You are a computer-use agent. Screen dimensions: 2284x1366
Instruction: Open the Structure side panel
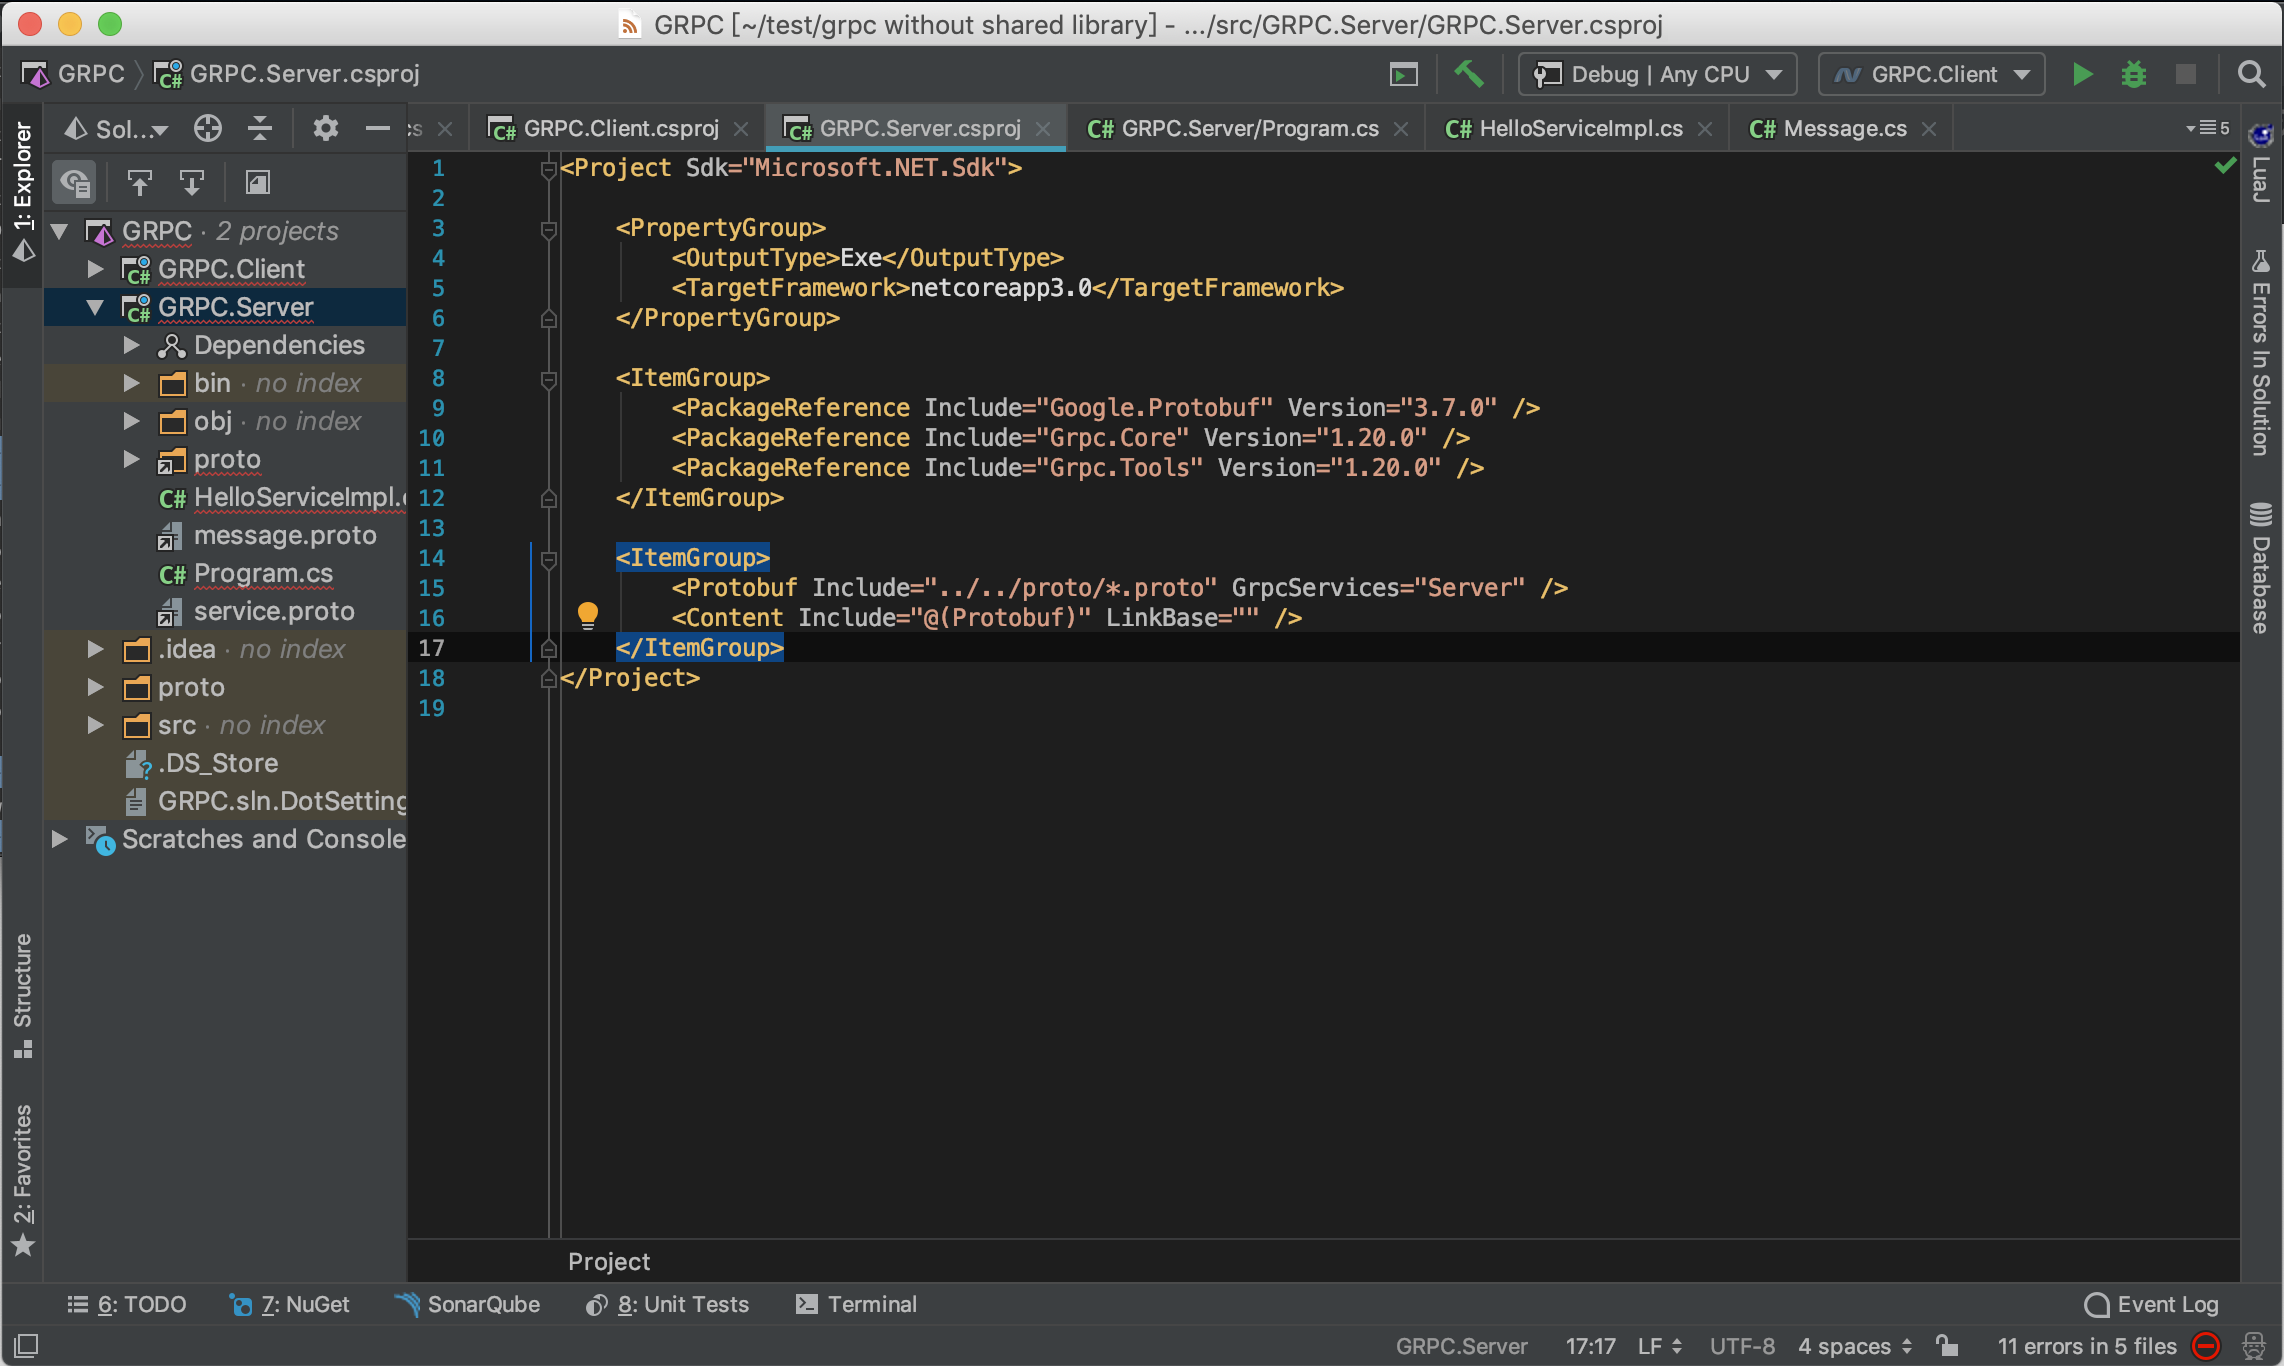pos(22,996)
